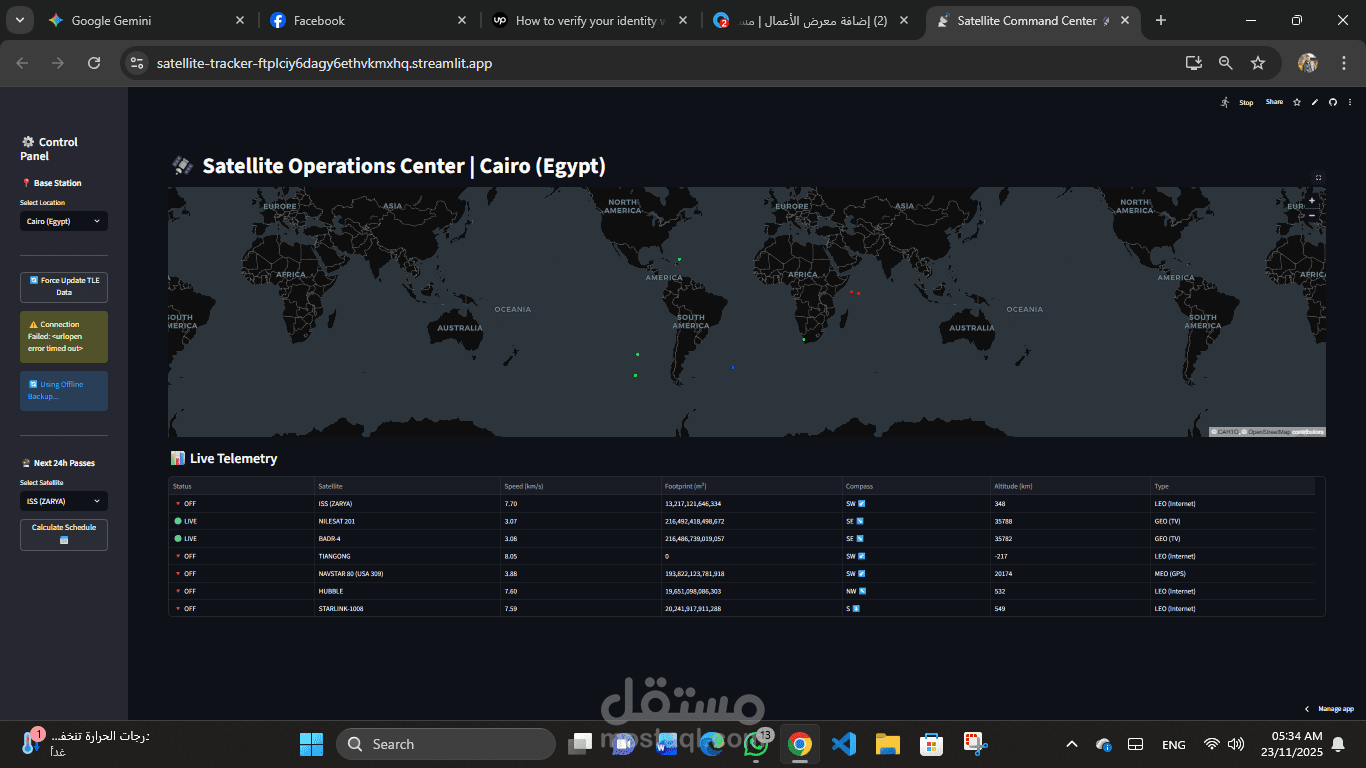Sort table by Speed (km/s) column
The width and height of the screenshot is (1366, 768).
(580, 486)
